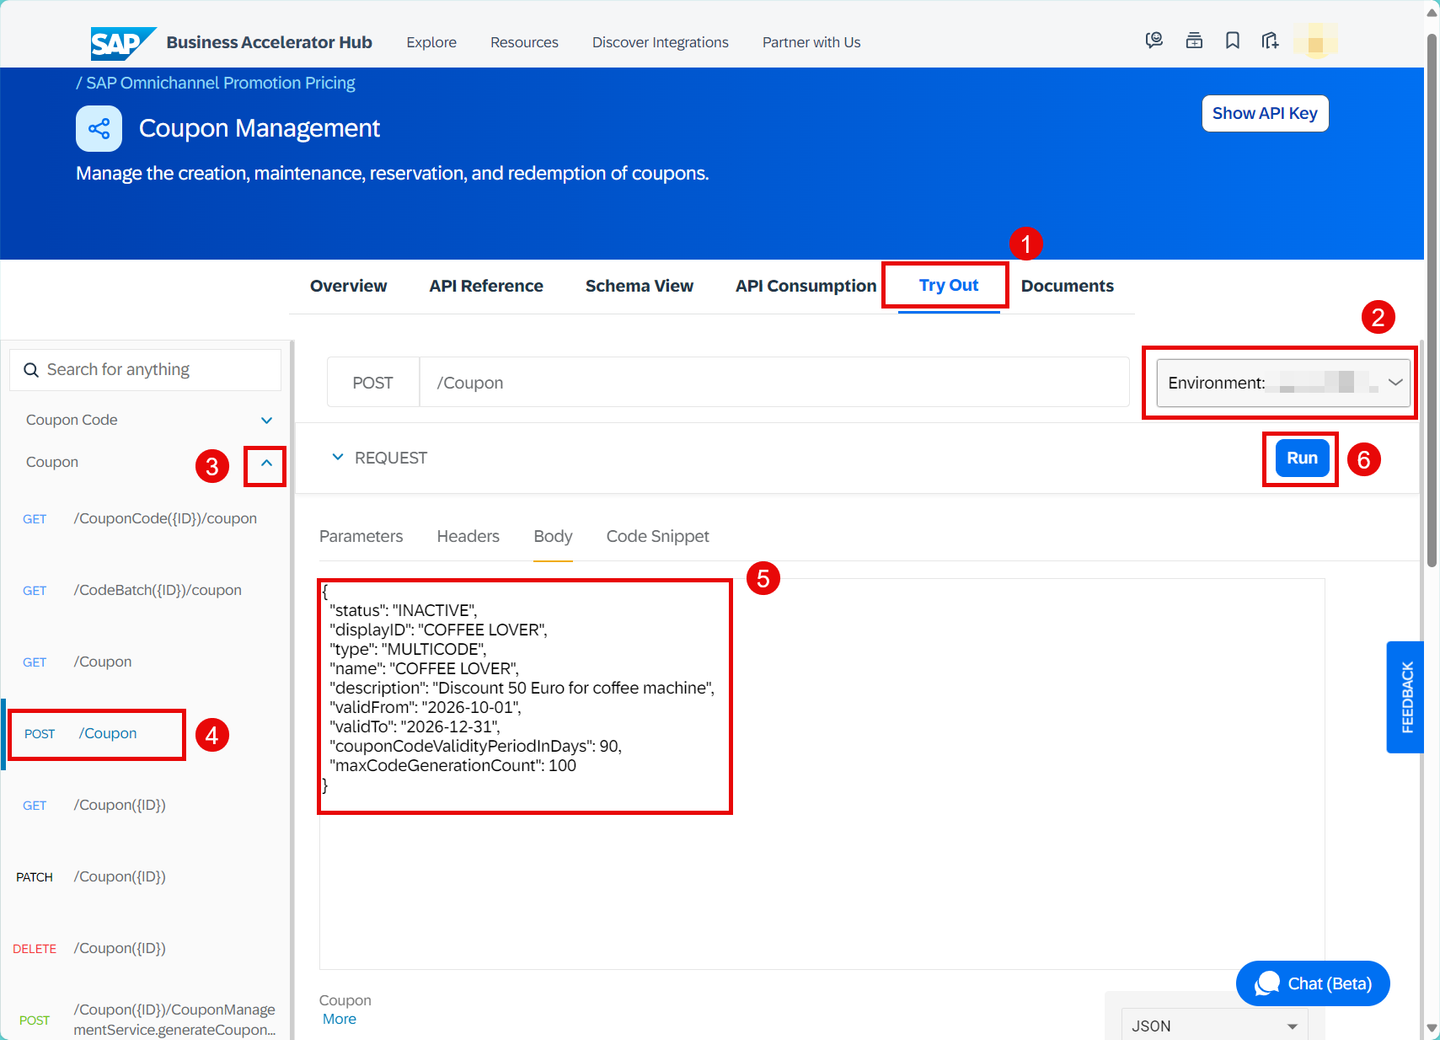Click the Coupon Management share icon
Screen dimensions: 1440x1040
point(99,128)
